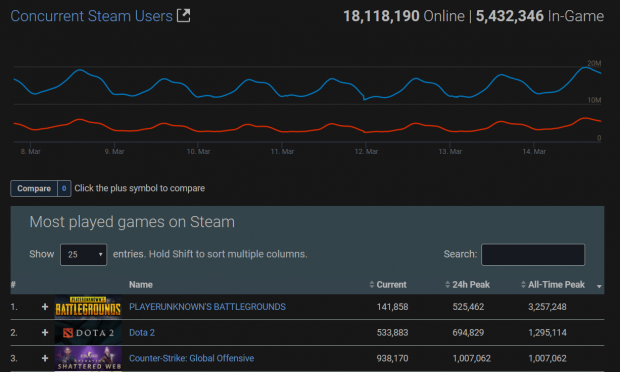Image resolution: width=620 pixels, height=372 pixels.
Task: Click the Compare button
Action: click(34, 189)
